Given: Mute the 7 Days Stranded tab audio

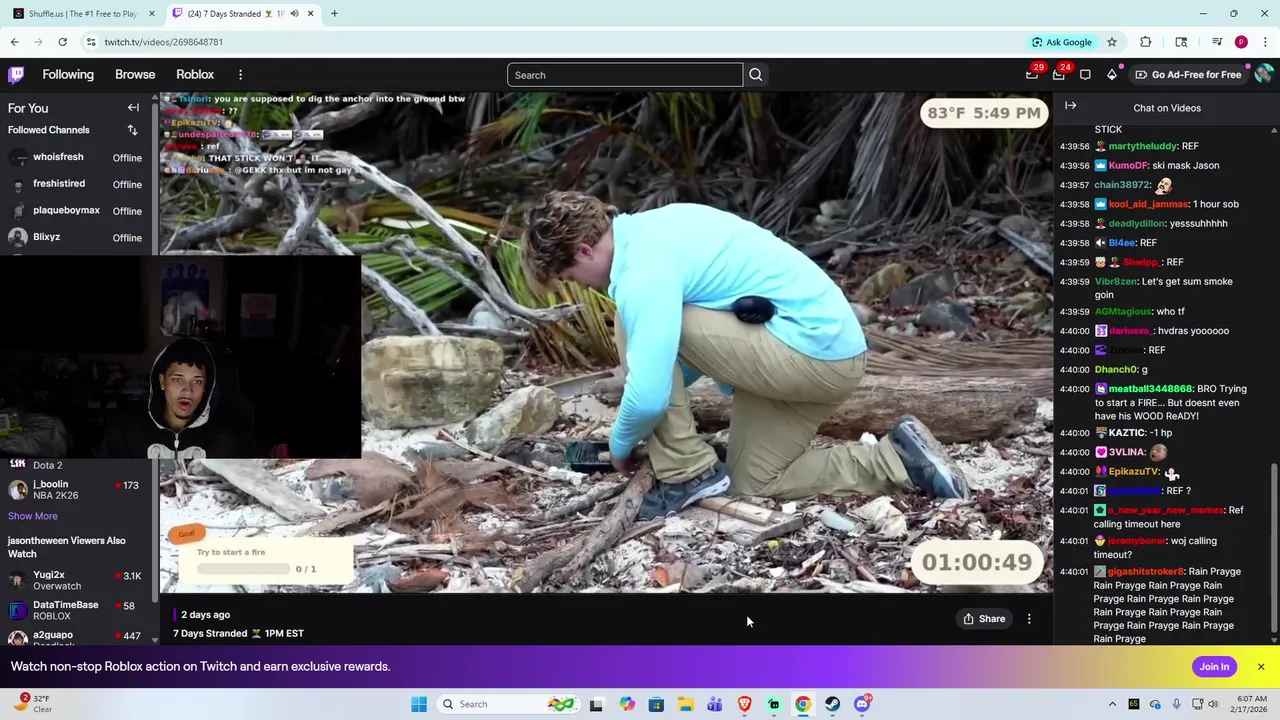Looking at the screenshot, I should [294, 14].
